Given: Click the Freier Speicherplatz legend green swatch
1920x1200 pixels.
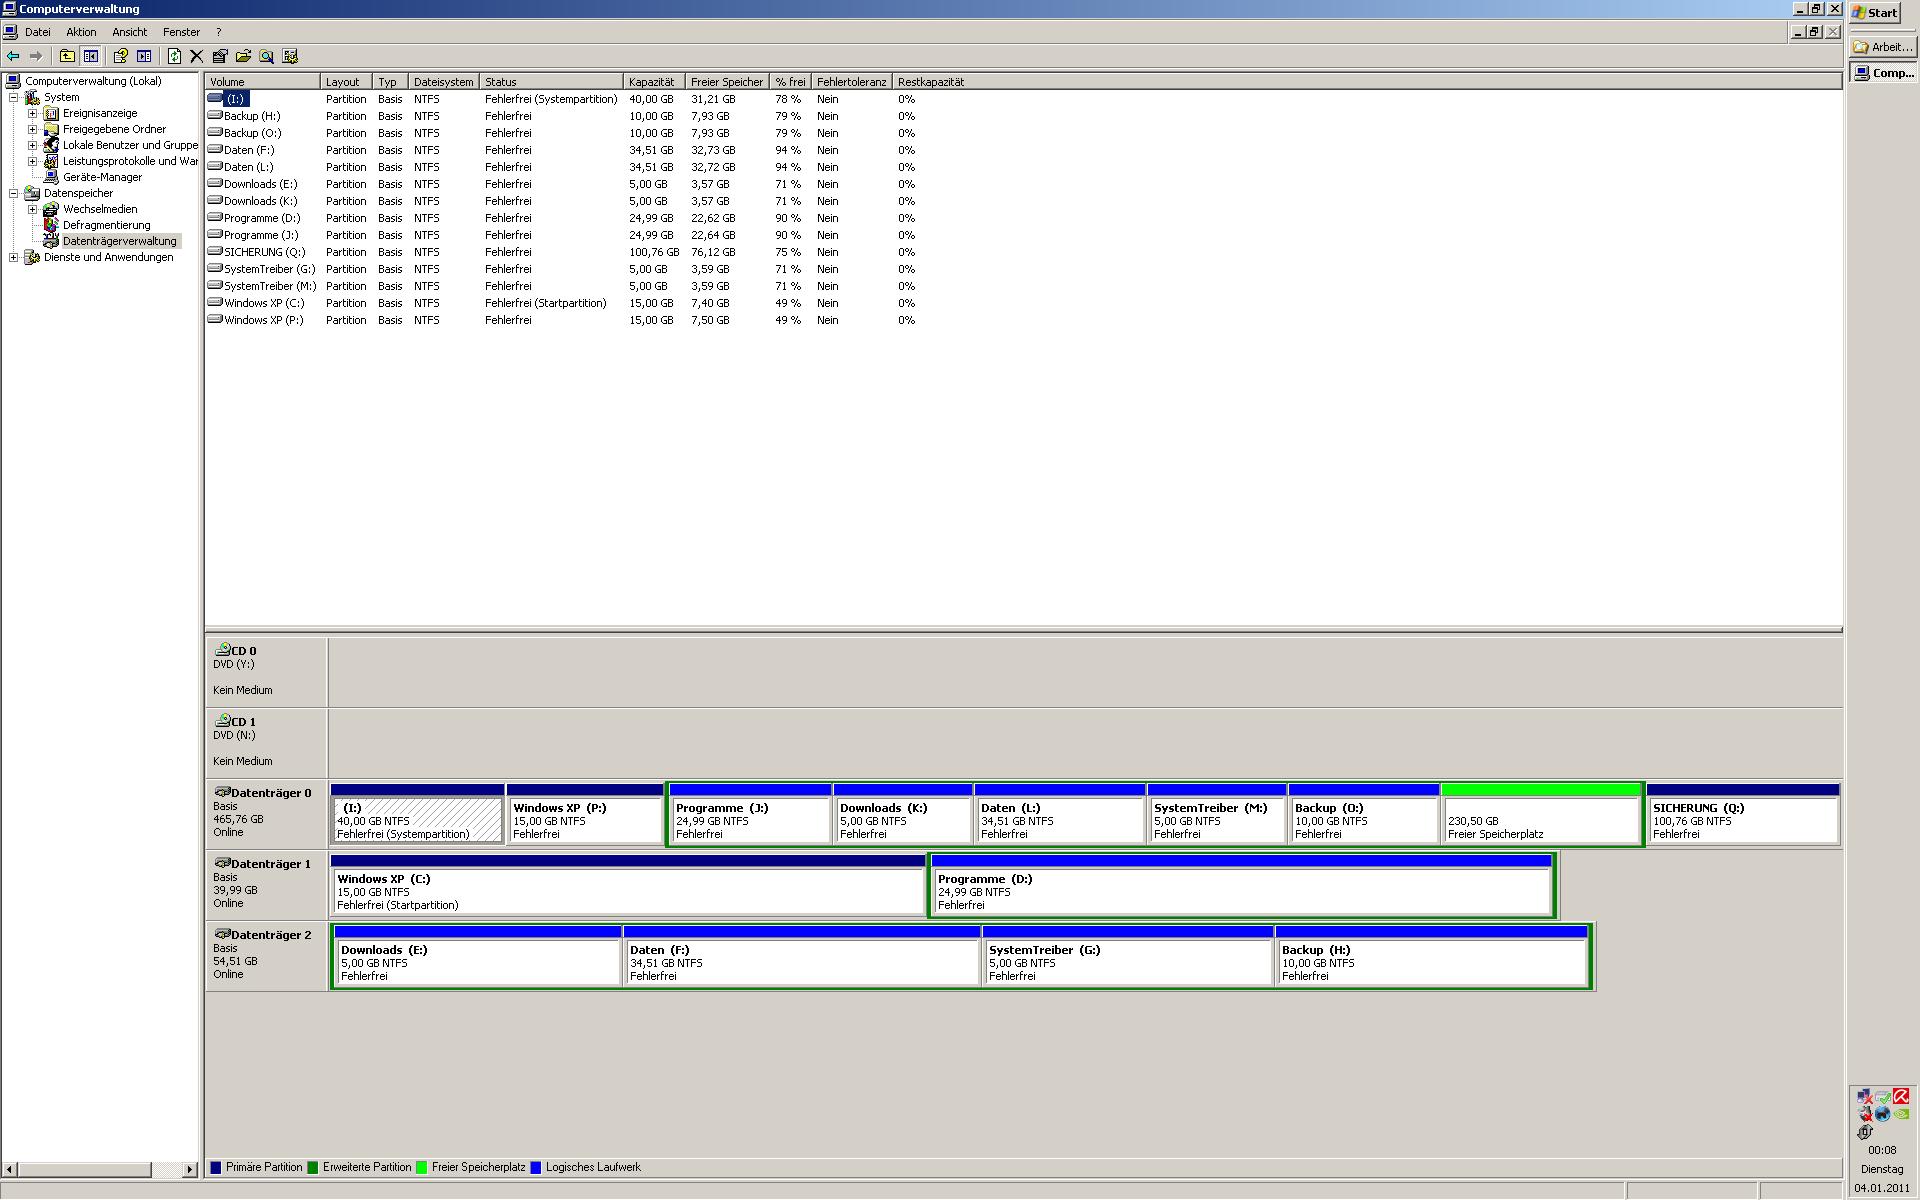Looking at the screenshot, I should tap(421, 1167).
